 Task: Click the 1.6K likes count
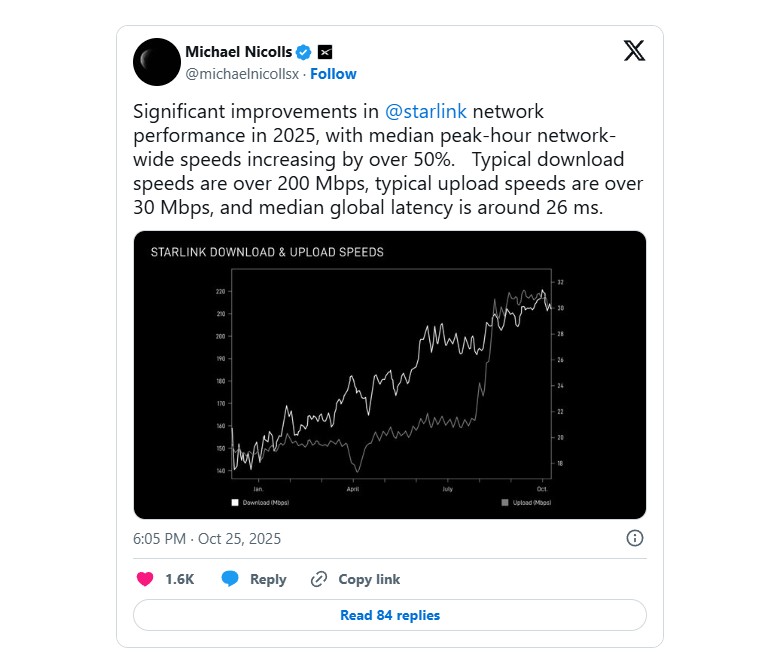[179, 579]
